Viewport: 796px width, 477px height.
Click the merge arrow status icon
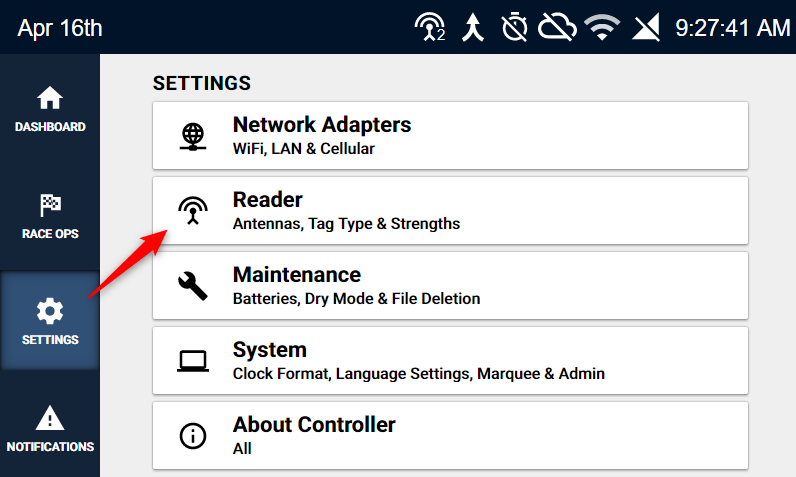click(x=473, y=27)
